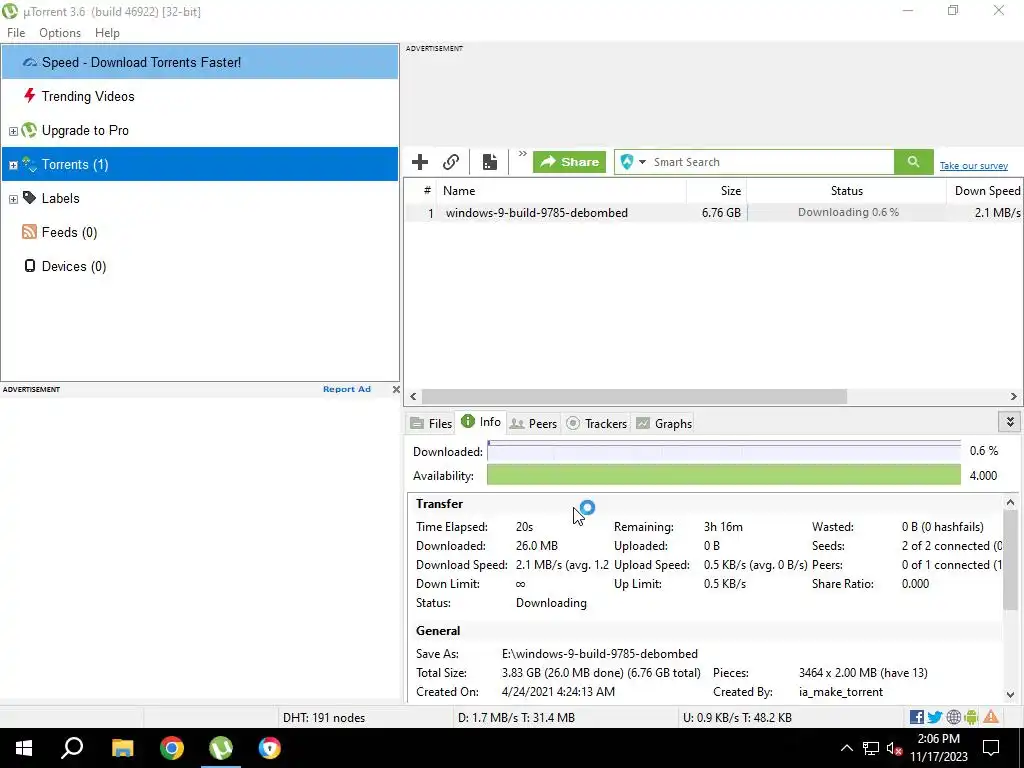
Task: Click the Report Ad link
Action: (x=347, y=389)
